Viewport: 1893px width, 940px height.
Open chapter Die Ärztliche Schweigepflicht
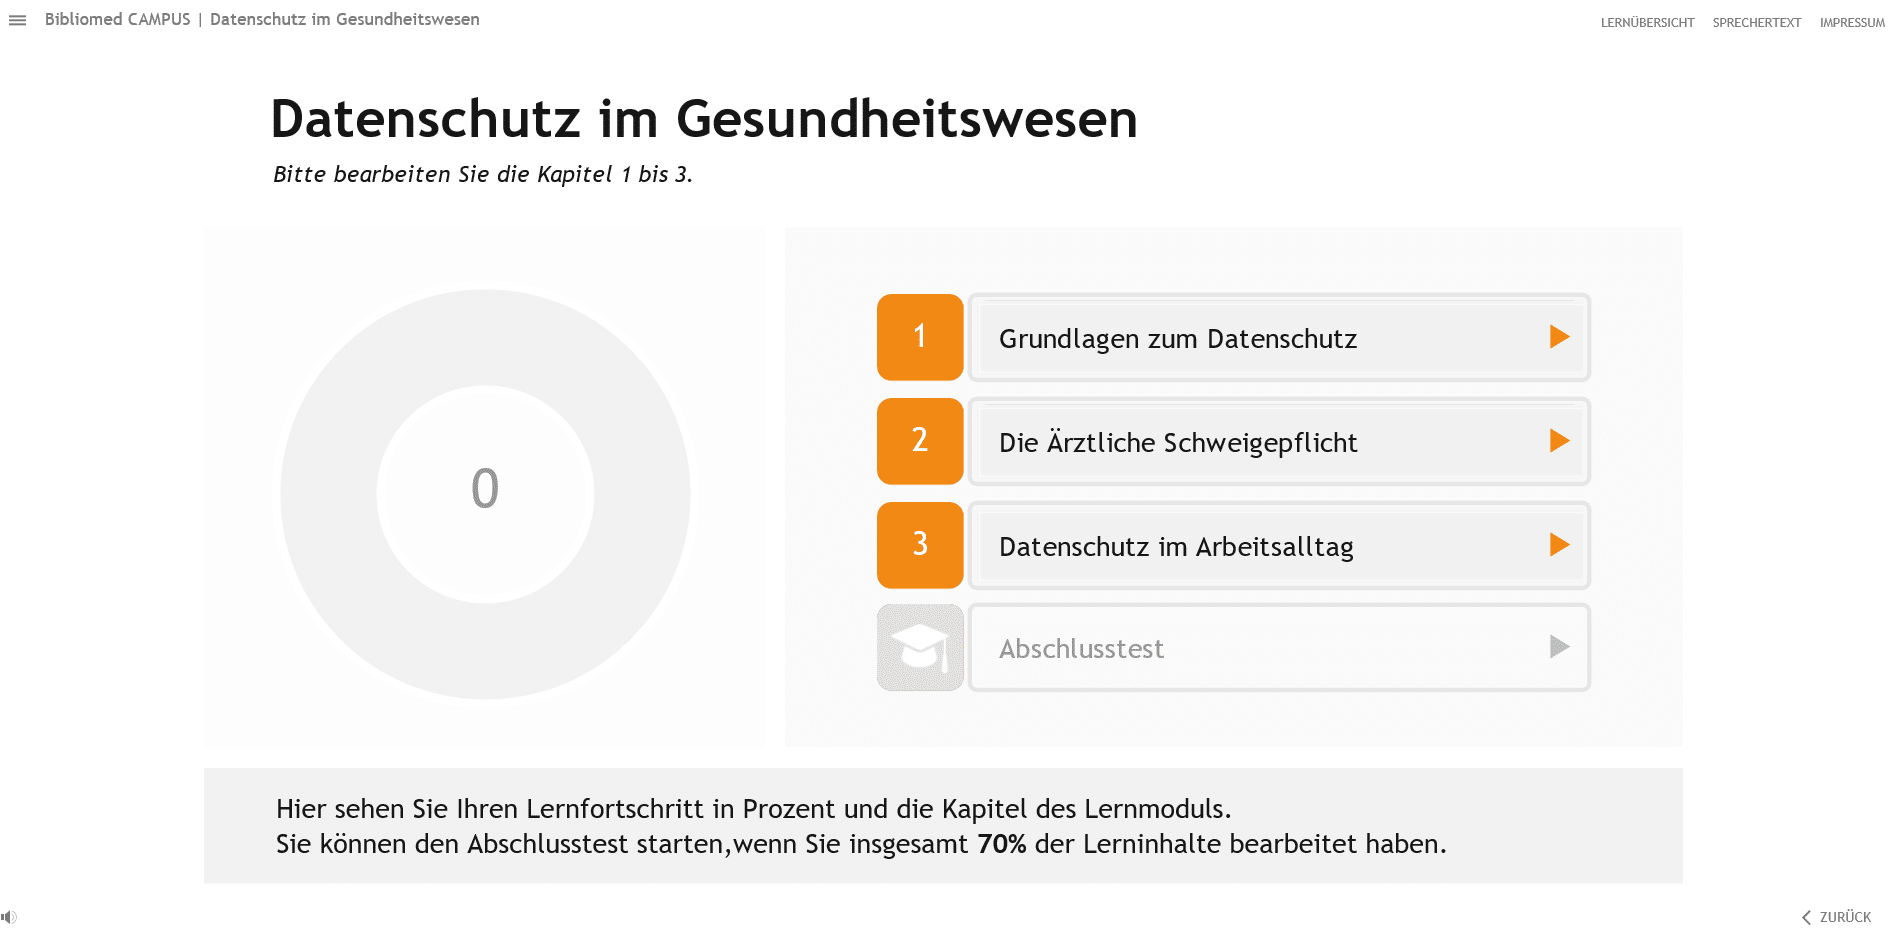[1279, 441]
